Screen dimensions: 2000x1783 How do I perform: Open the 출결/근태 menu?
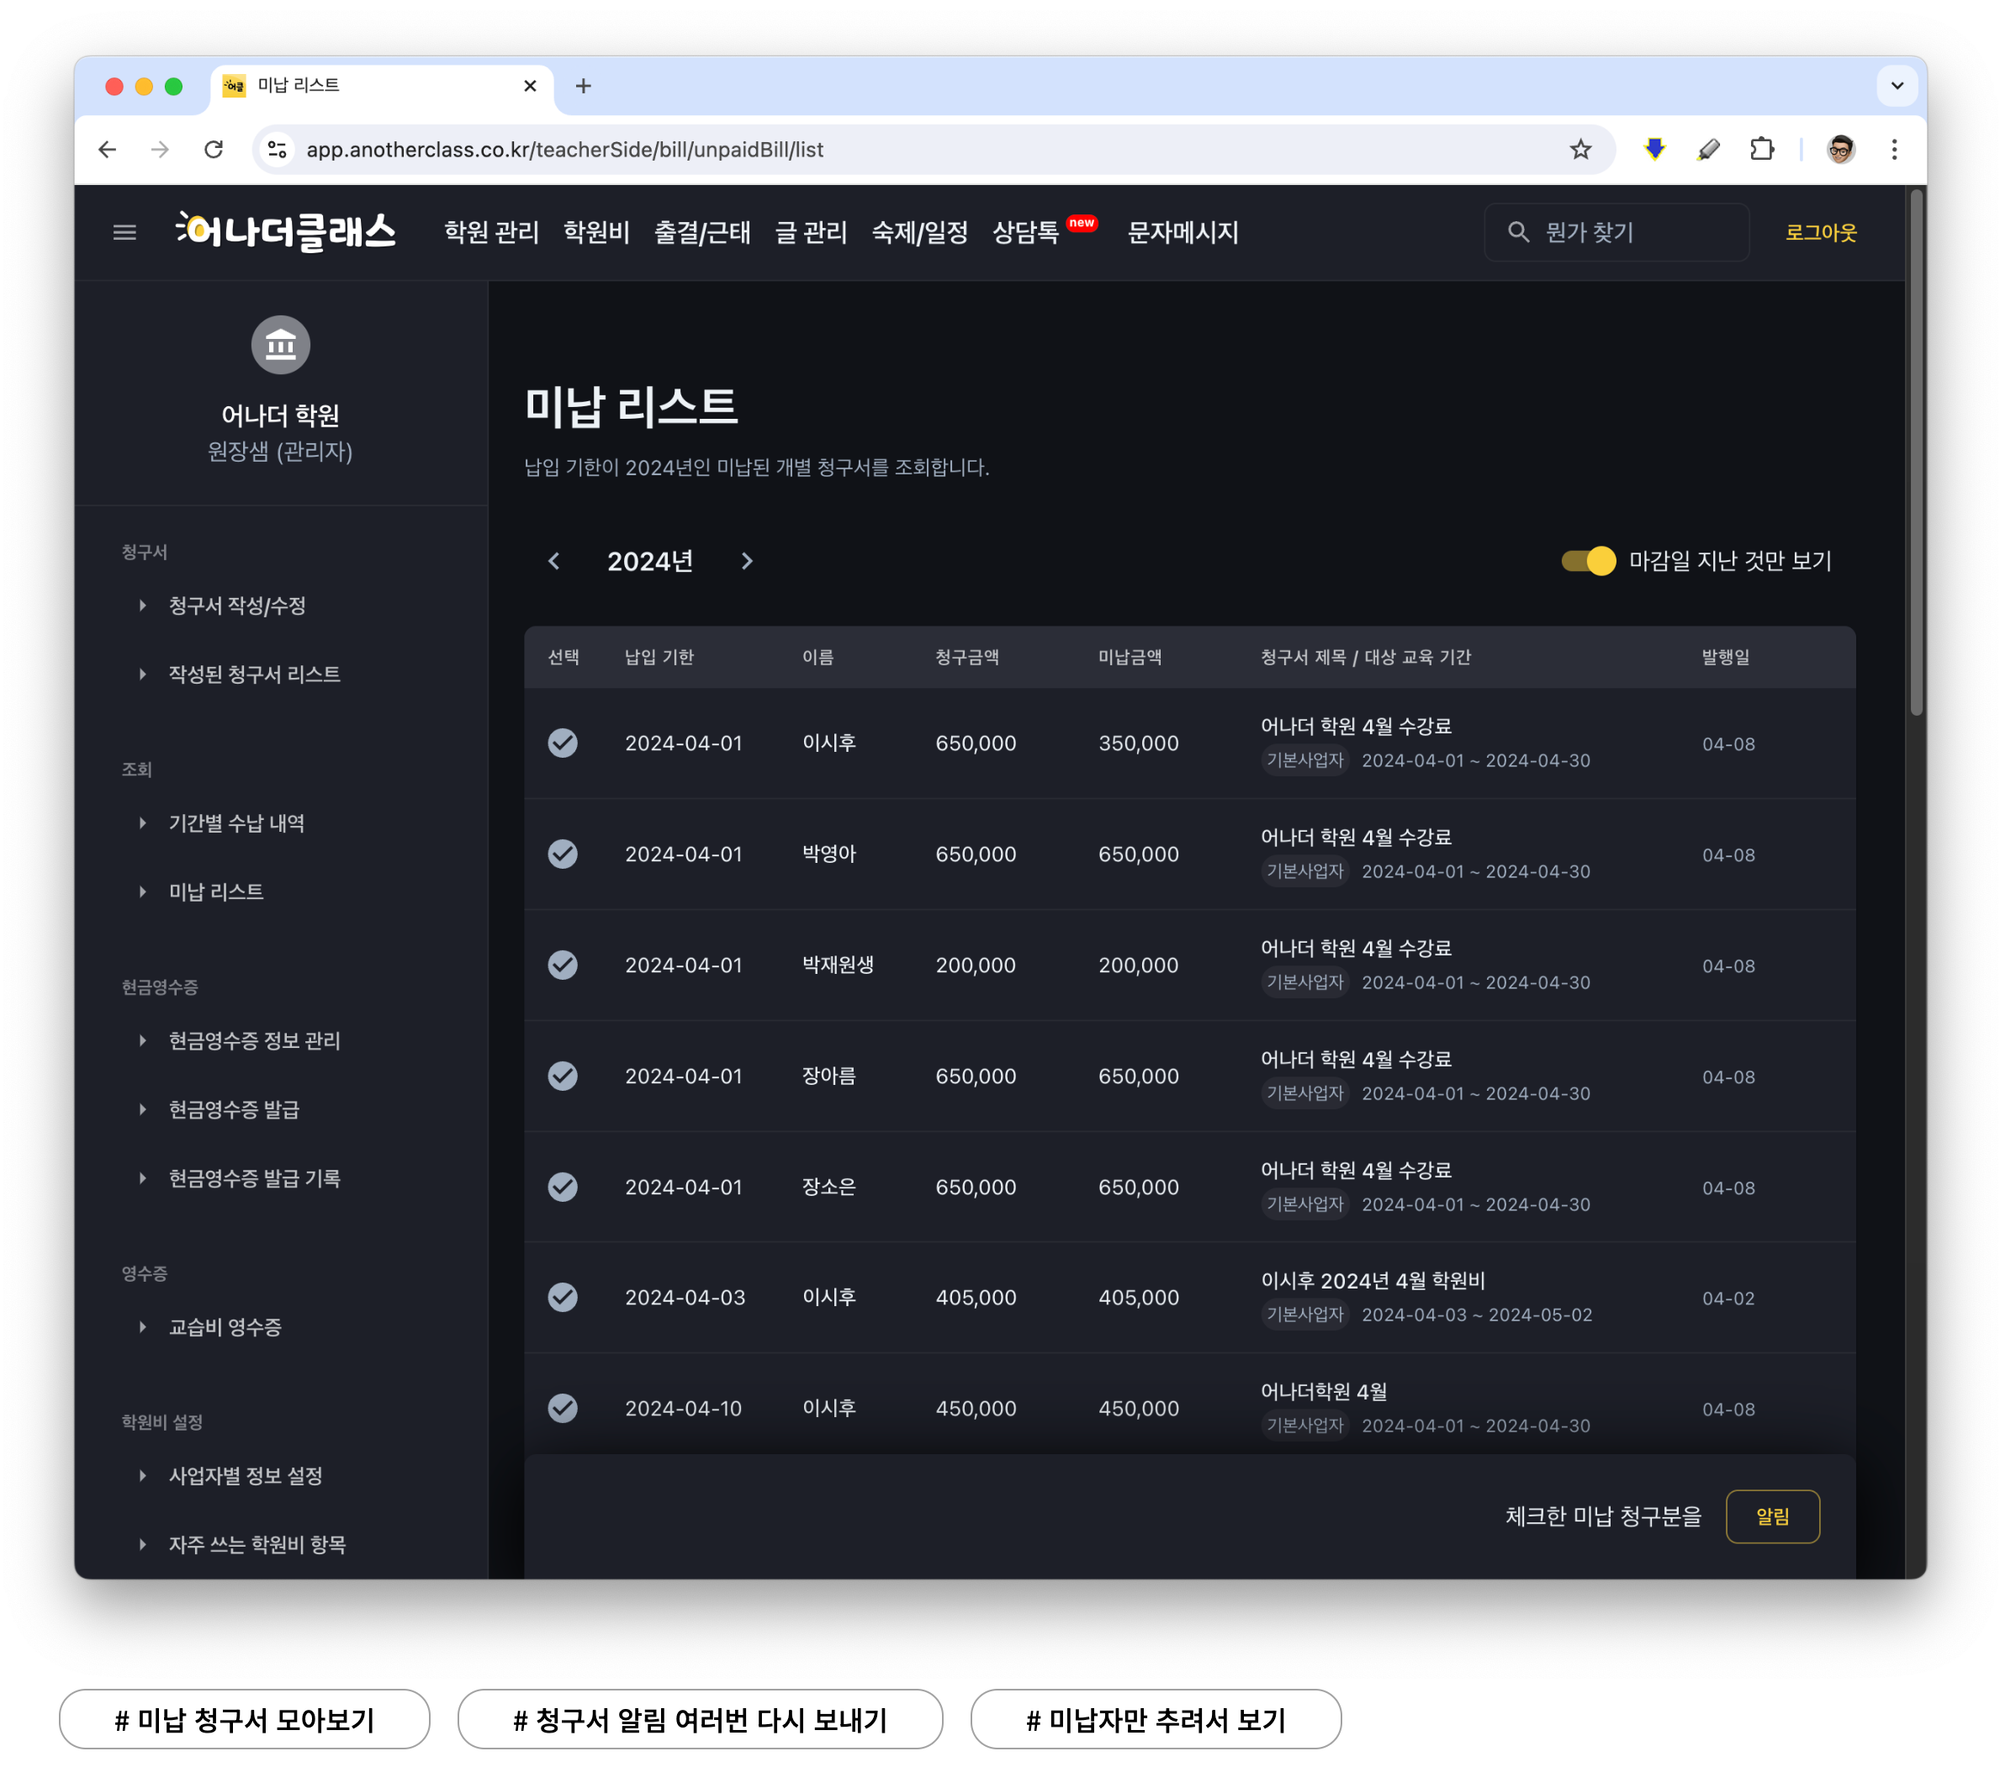pos(702,232)
